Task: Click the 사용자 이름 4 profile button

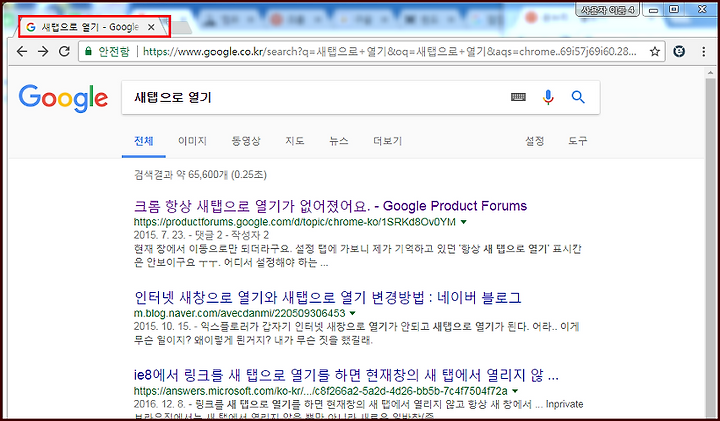Action: (608, 10)
